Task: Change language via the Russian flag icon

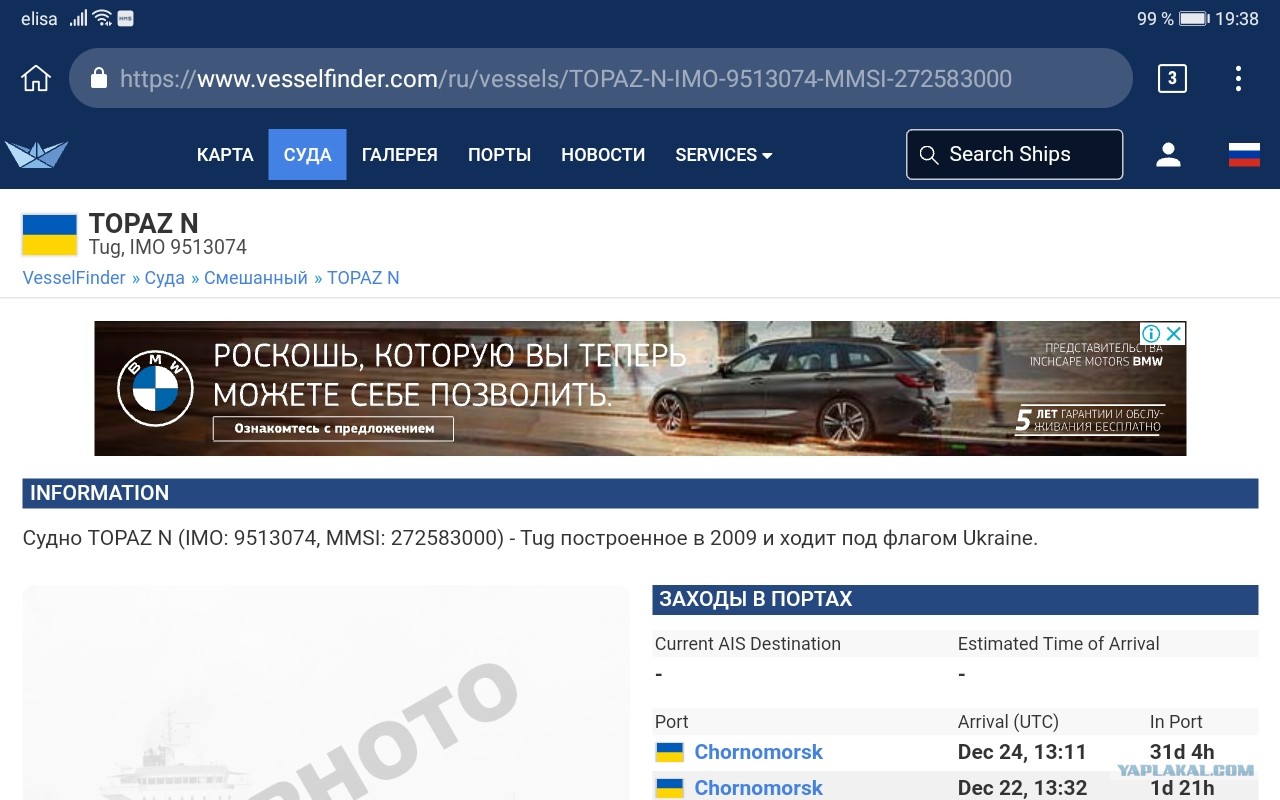Action: [x=1244, y=154]
